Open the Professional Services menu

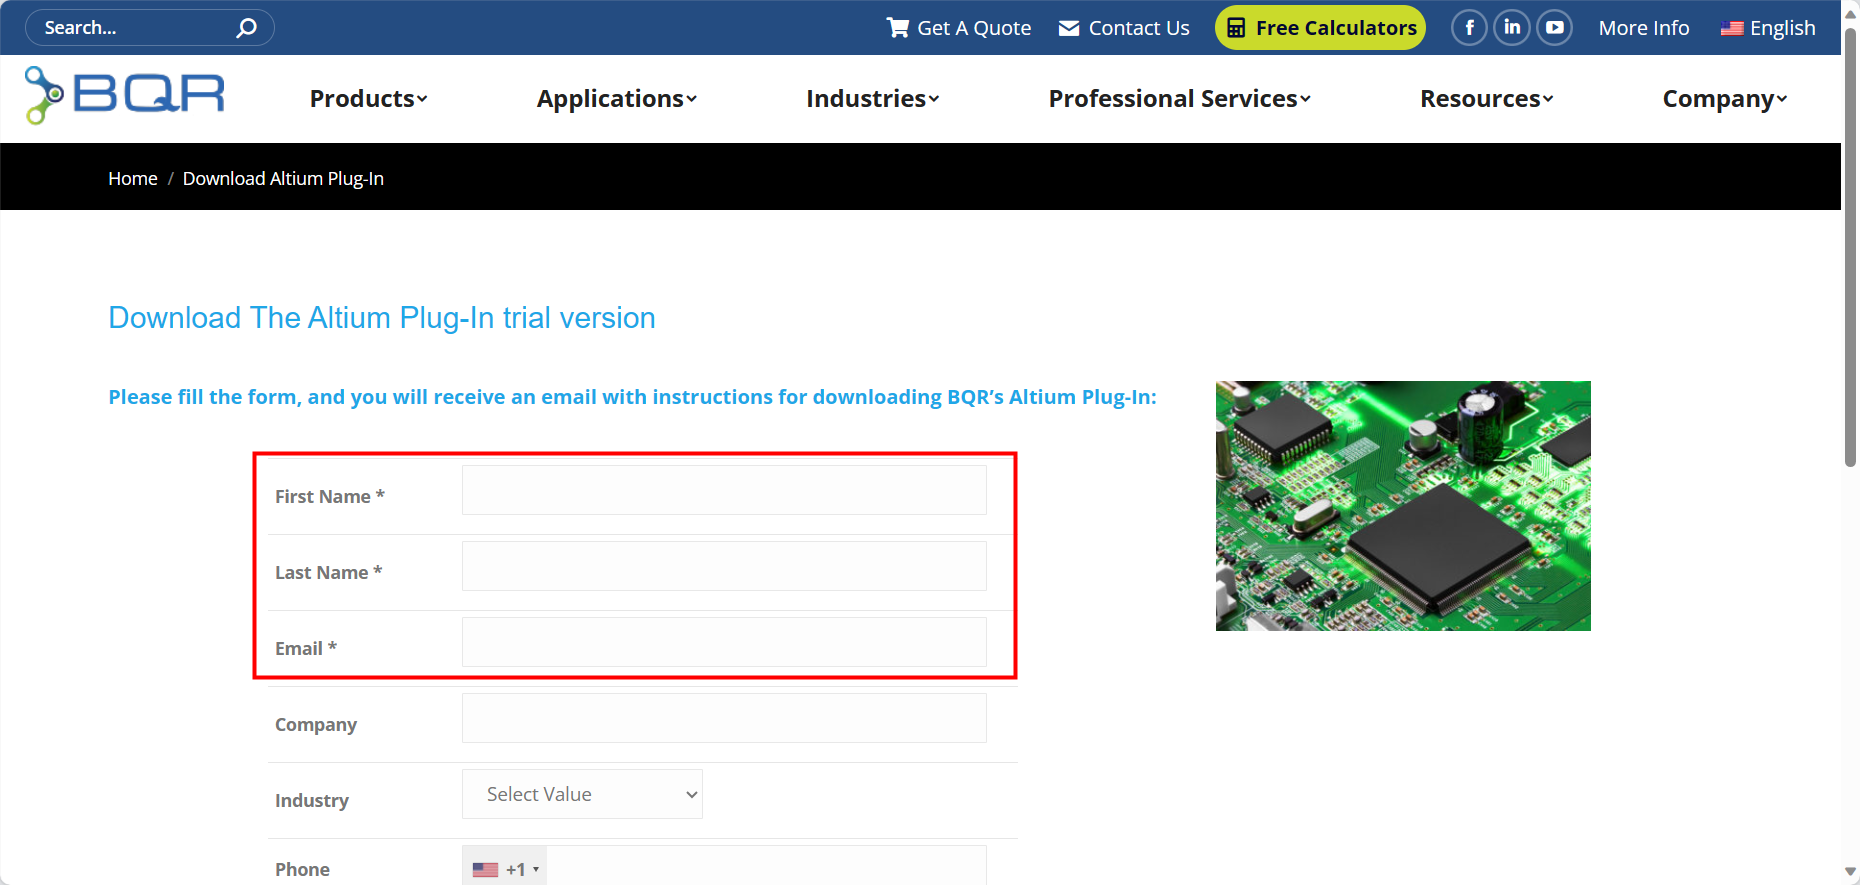[1179, 99]
